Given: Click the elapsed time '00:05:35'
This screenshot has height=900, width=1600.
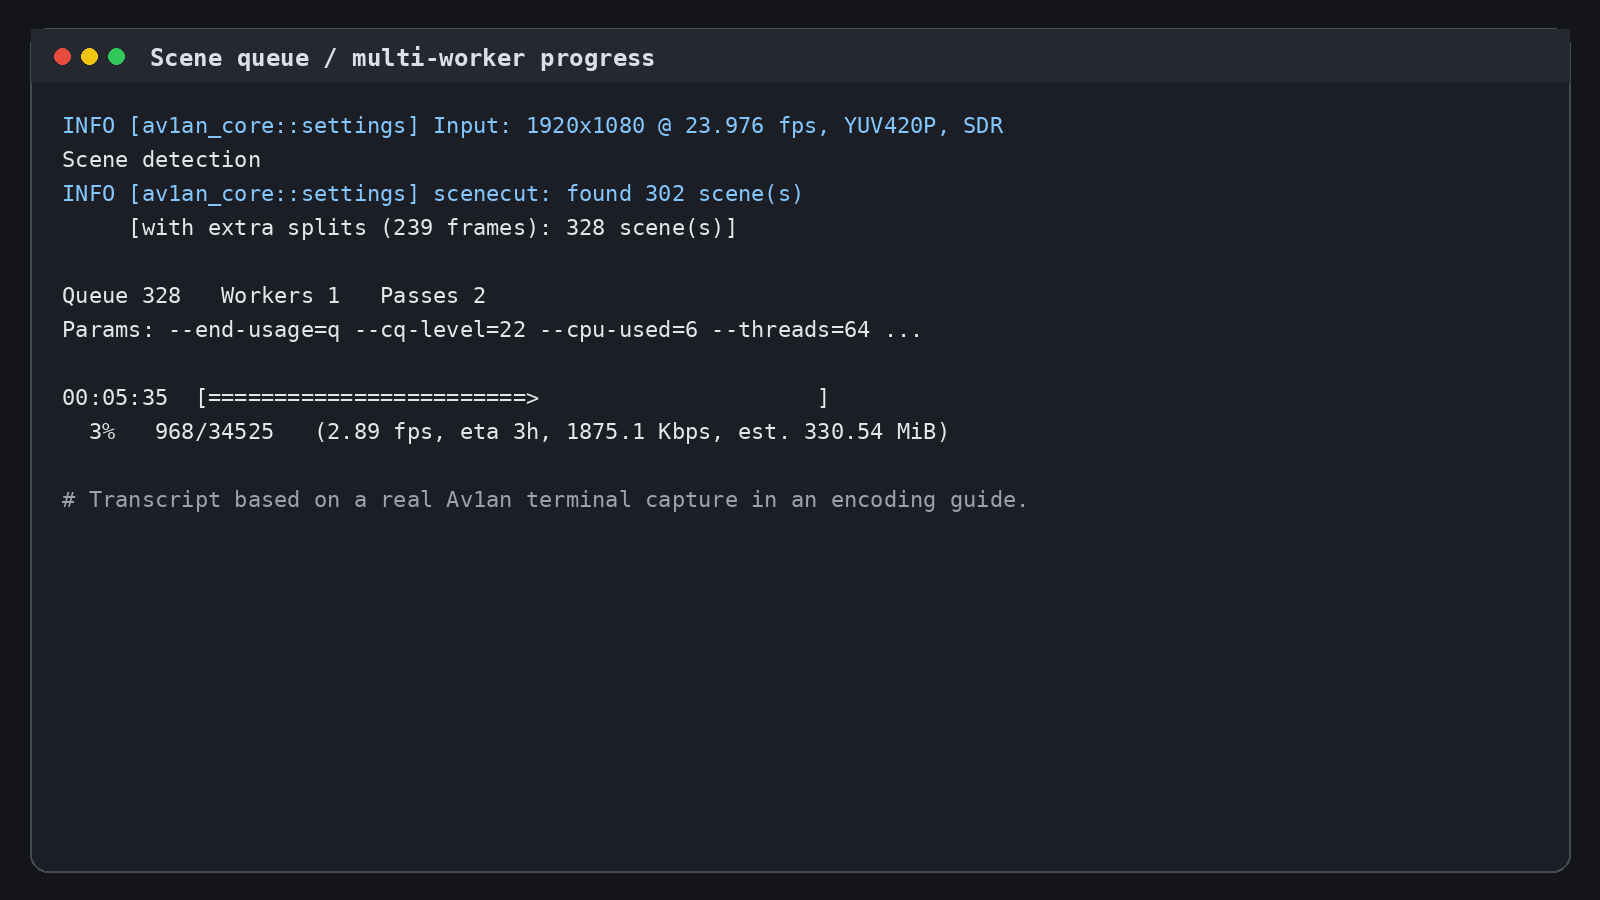Looking at the screenshot, I should [x=115, y=398].
